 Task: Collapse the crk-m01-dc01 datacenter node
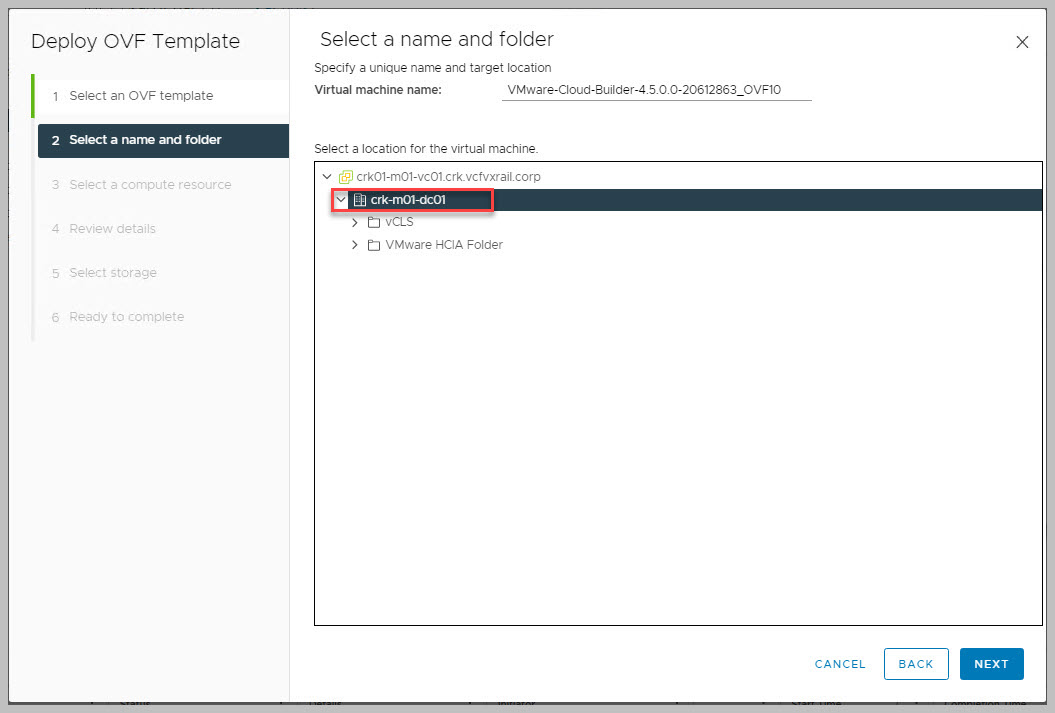pyautogui.click(x=341, y=200)
